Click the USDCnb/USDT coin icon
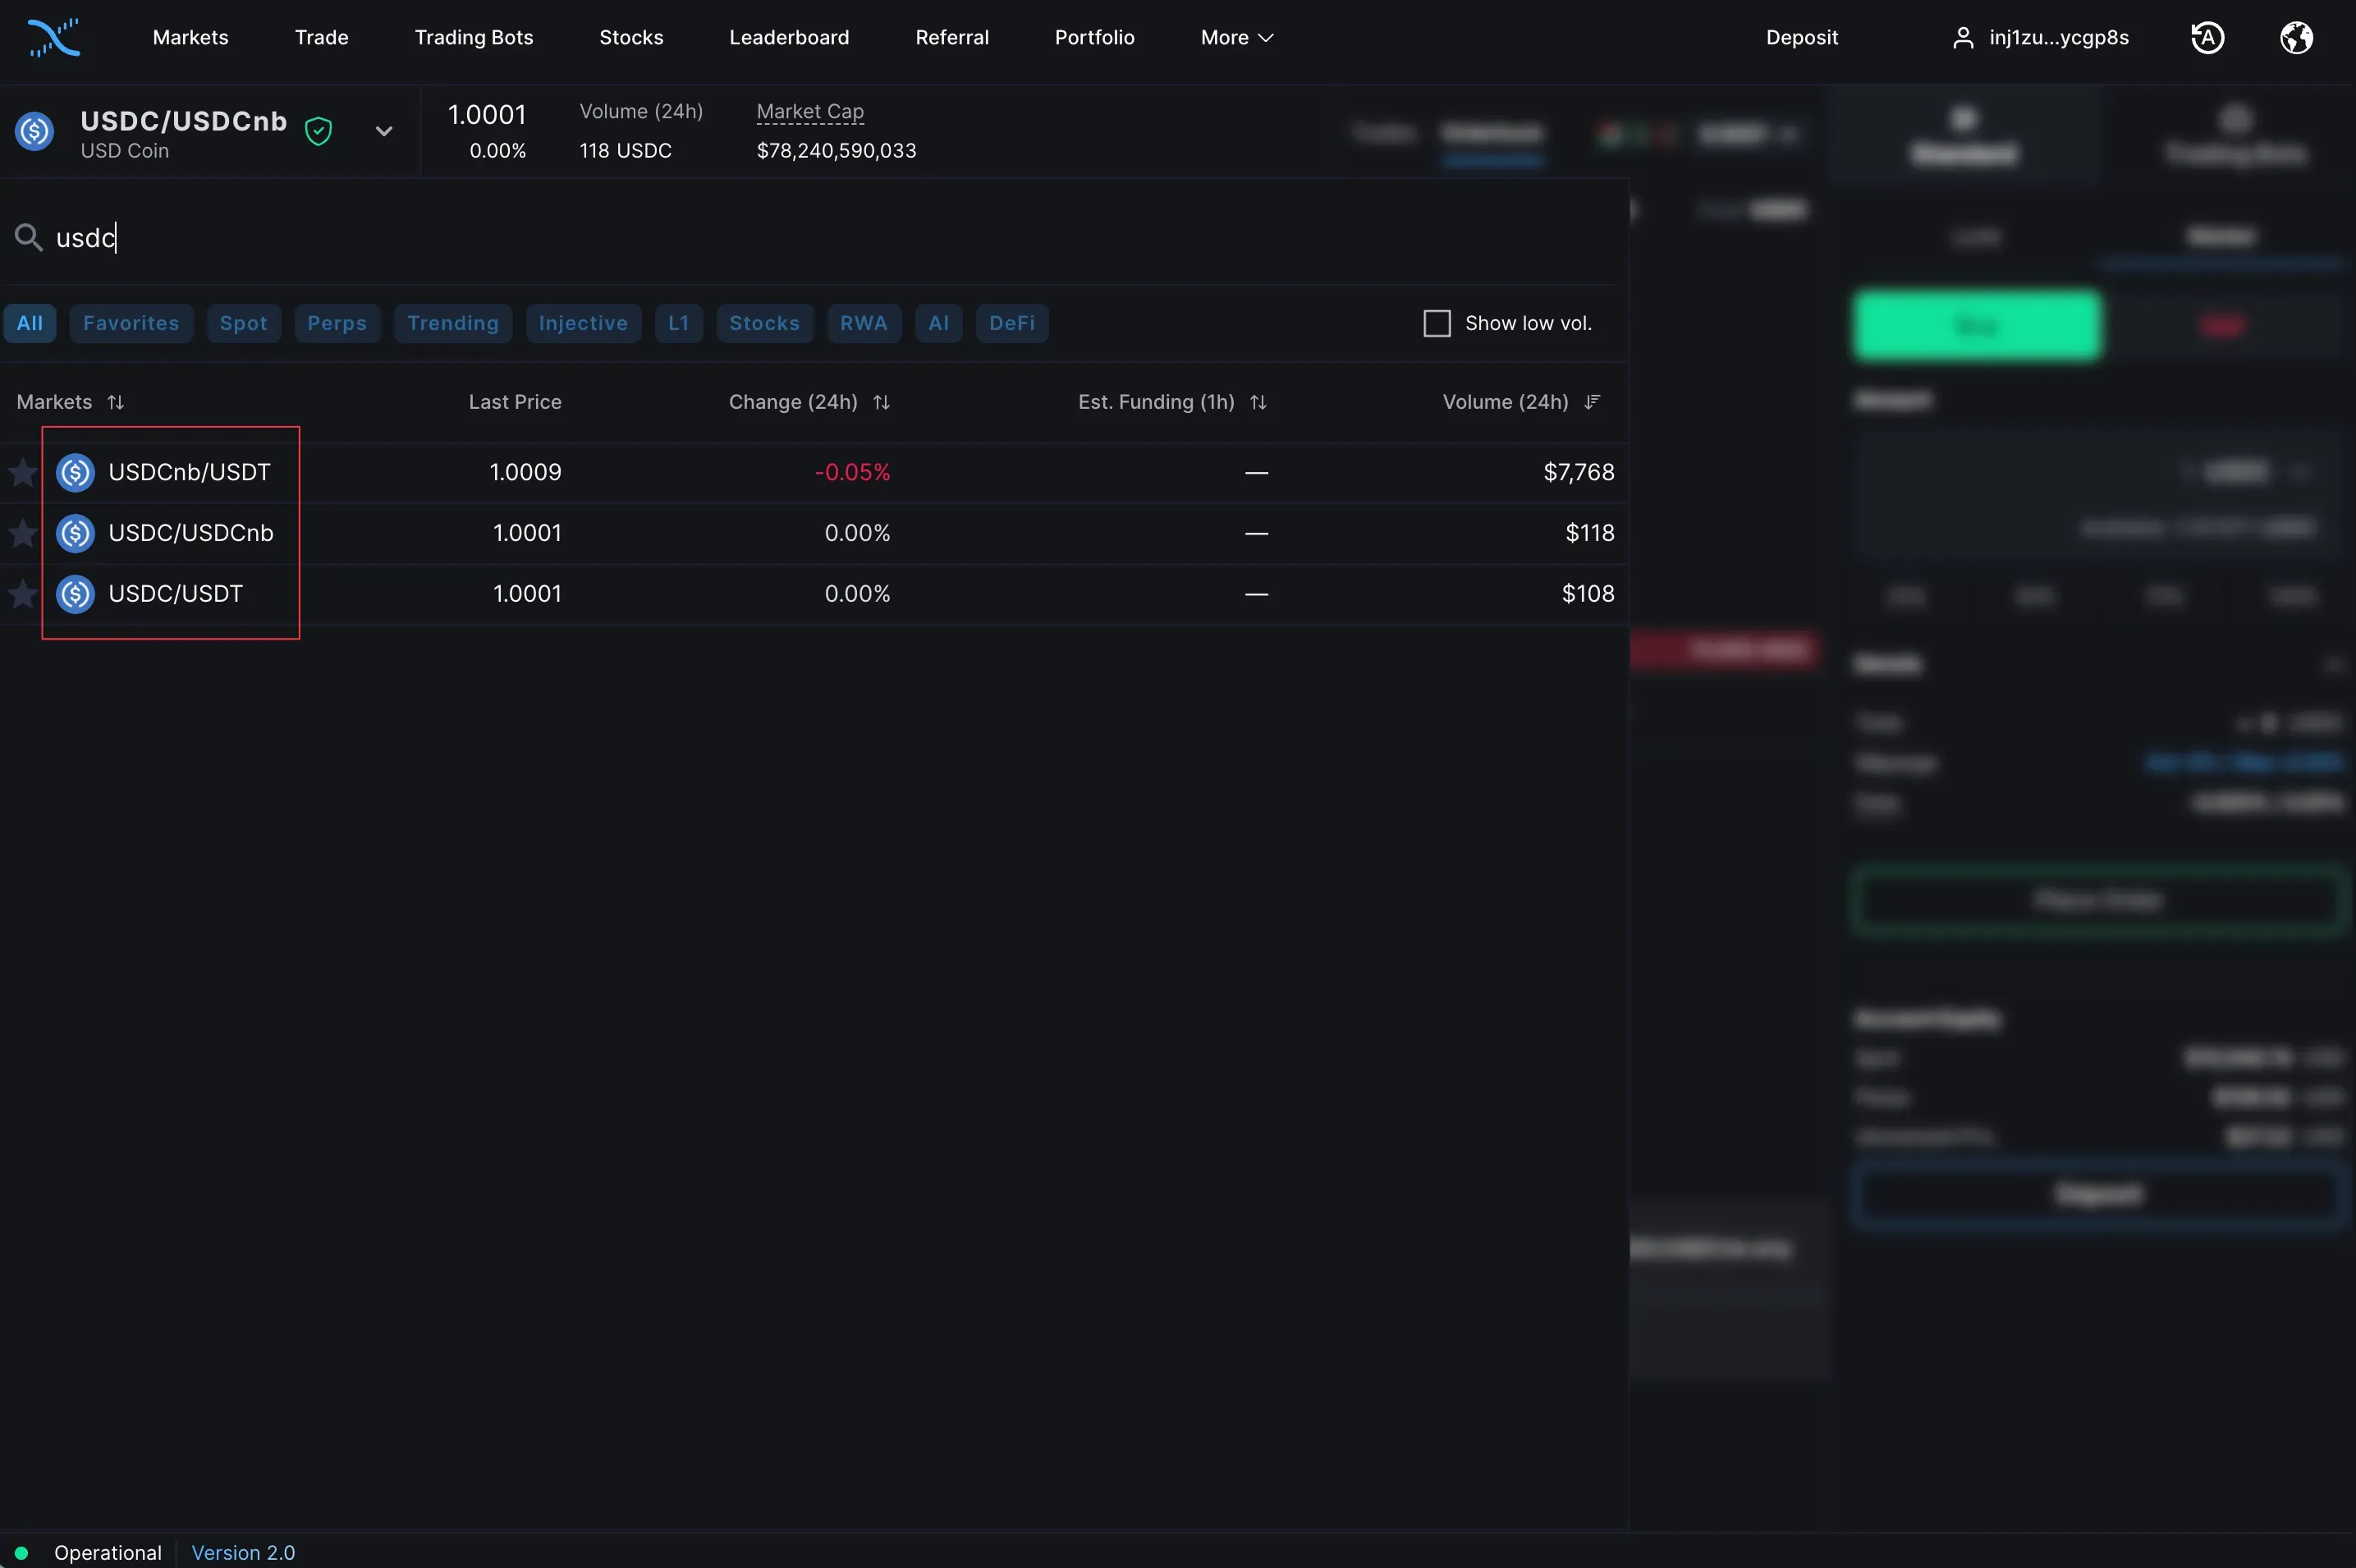This screenshot has height=1568, width=2356. tap(75, 472)
